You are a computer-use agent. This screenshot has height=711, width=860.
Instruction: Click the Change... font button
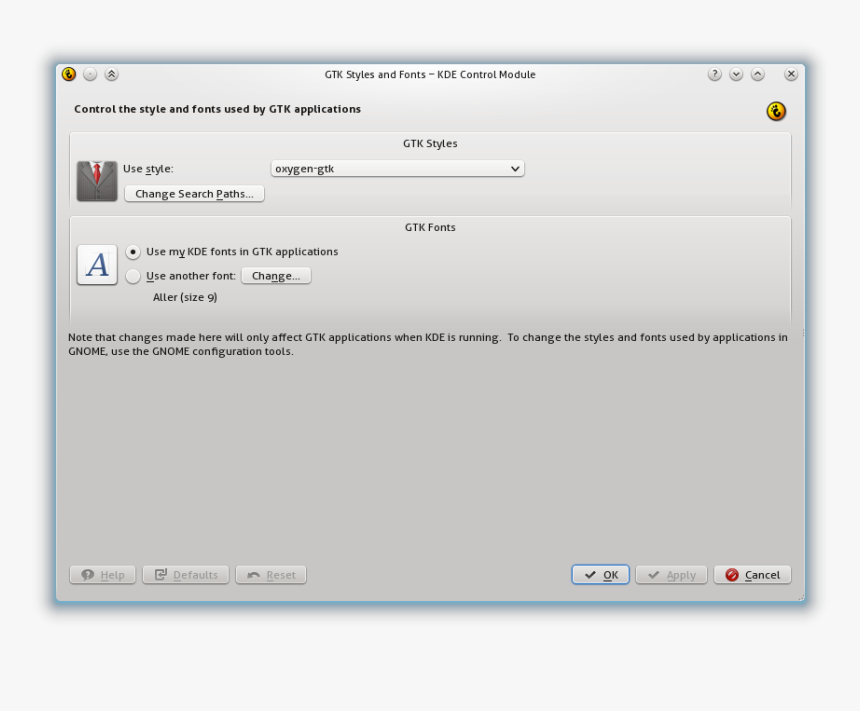[x=276, y=276]
